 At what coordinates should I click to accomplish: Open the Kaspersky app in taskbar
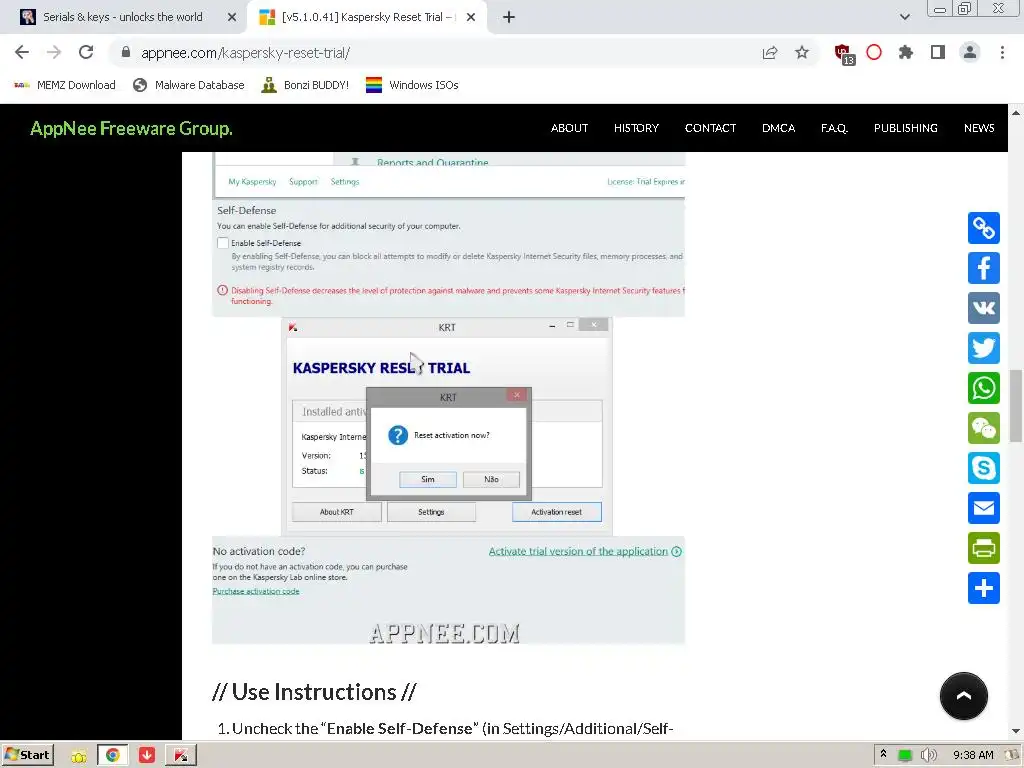(181, 756)
